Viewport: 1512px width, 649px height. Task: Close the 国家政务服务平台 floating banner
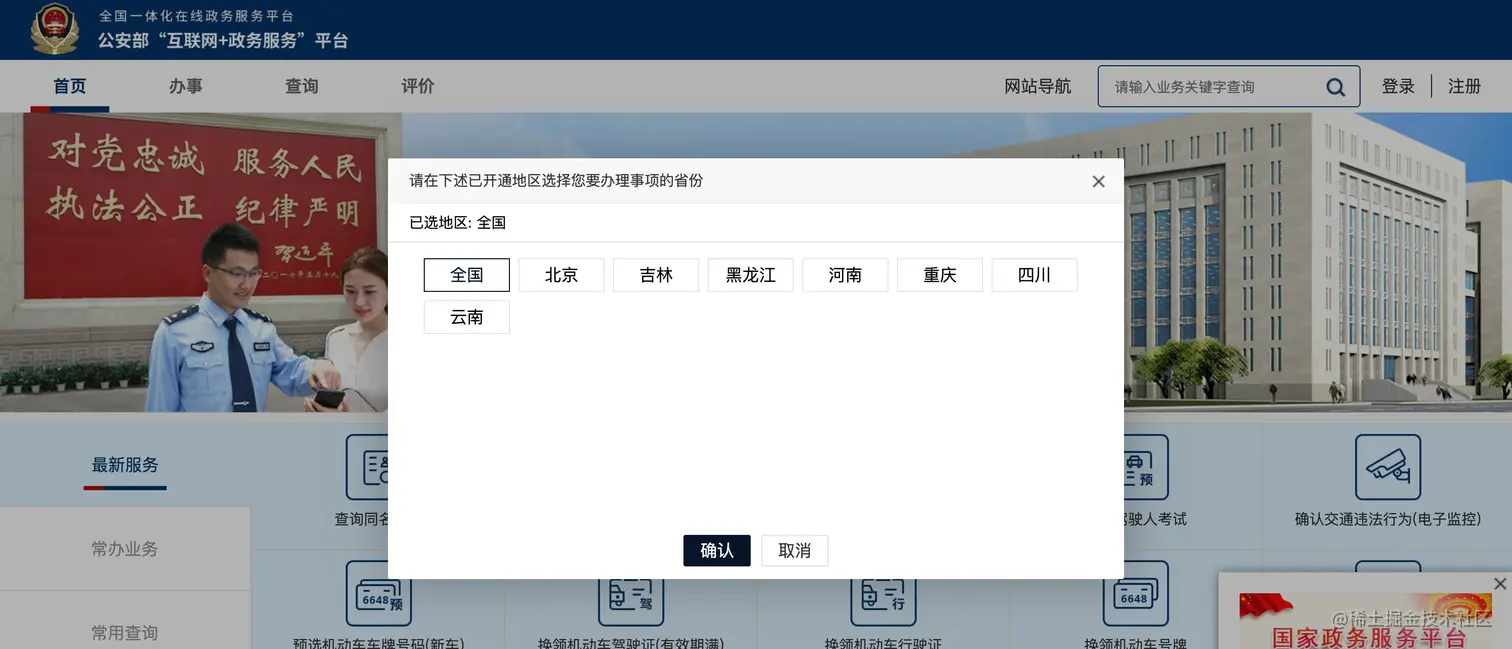[x=1499, y=583]
